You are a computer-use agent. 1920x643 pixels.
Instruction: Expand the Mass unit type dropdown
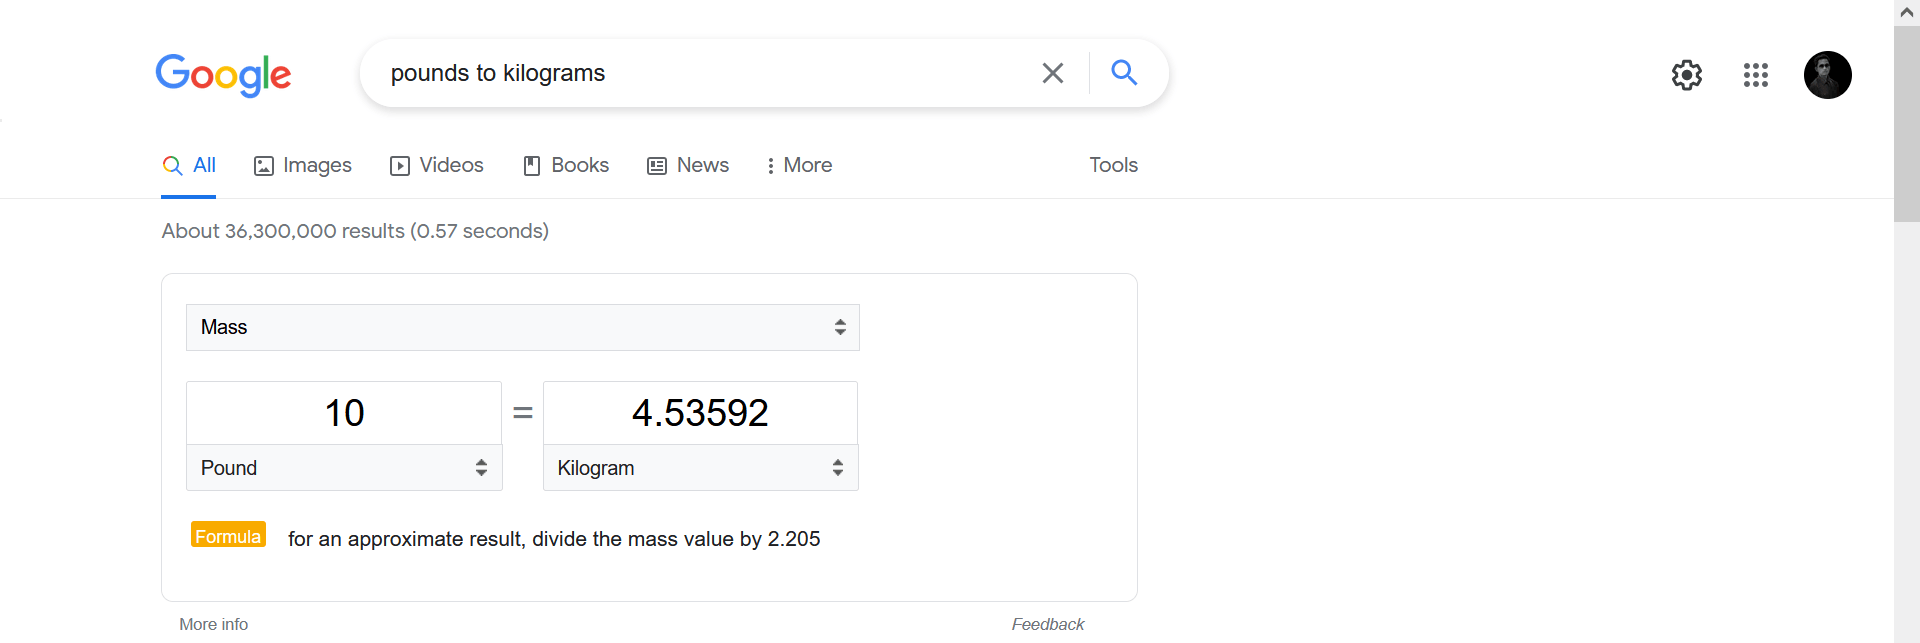523,327
